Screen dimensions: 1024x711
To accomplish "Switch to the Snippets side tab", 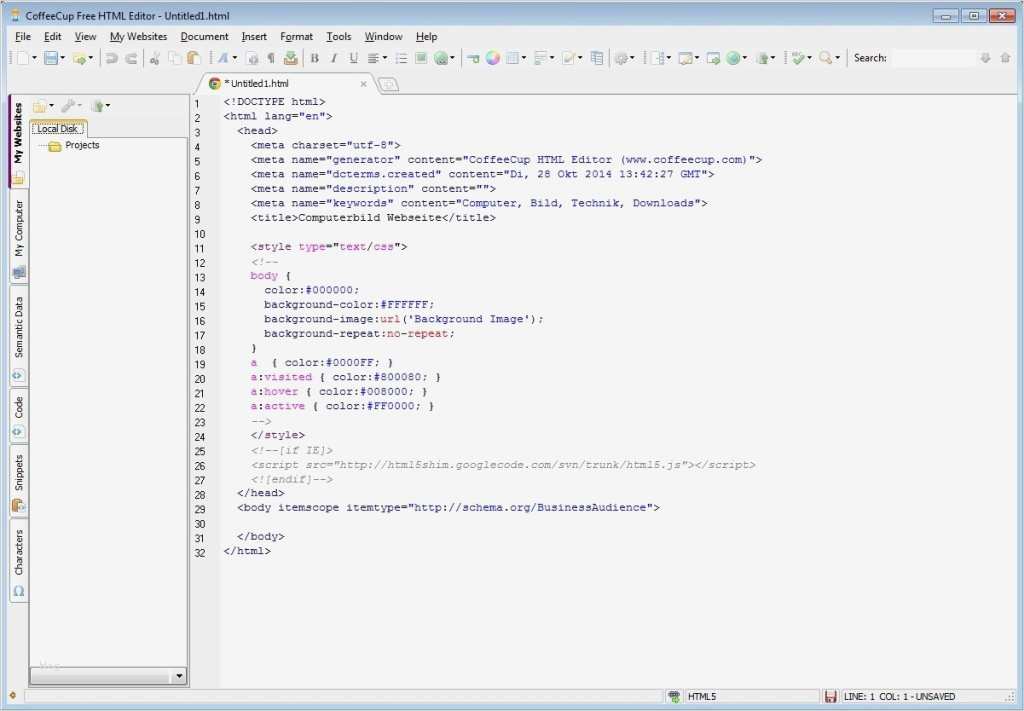I will pos(18,474).
